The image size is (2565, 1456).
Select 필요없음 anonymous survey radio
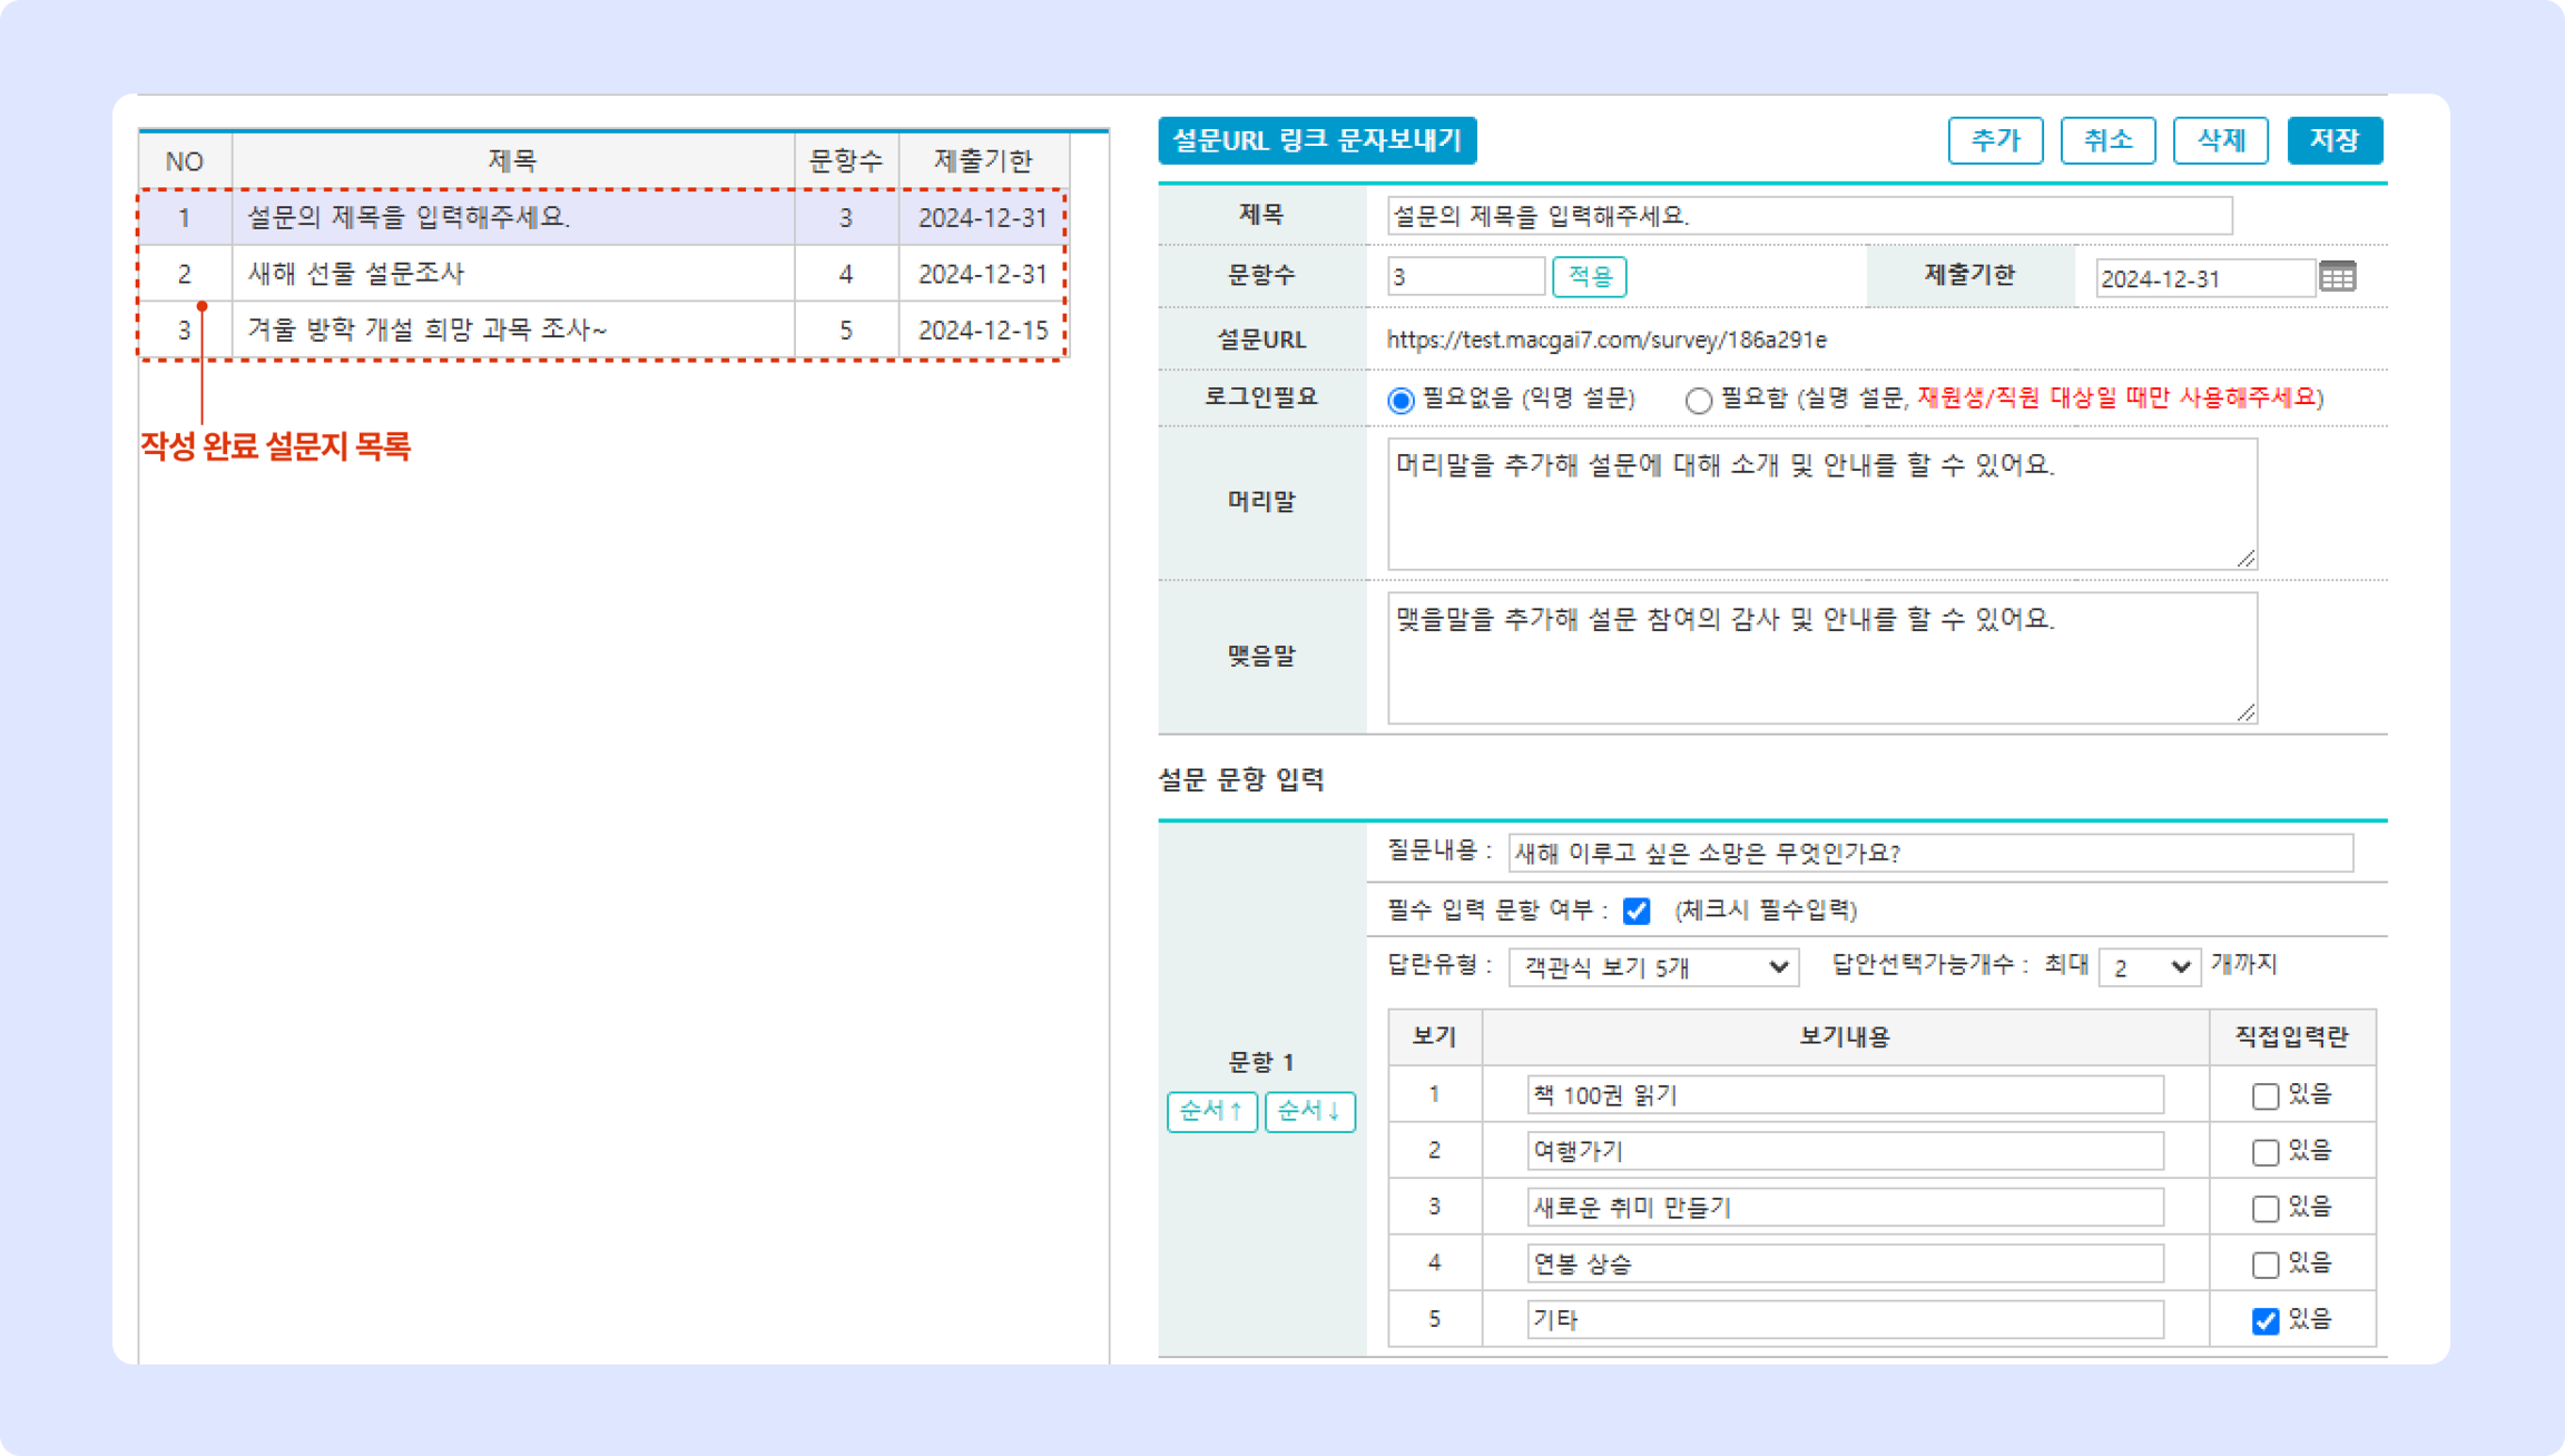click(x=1401, y=400)
